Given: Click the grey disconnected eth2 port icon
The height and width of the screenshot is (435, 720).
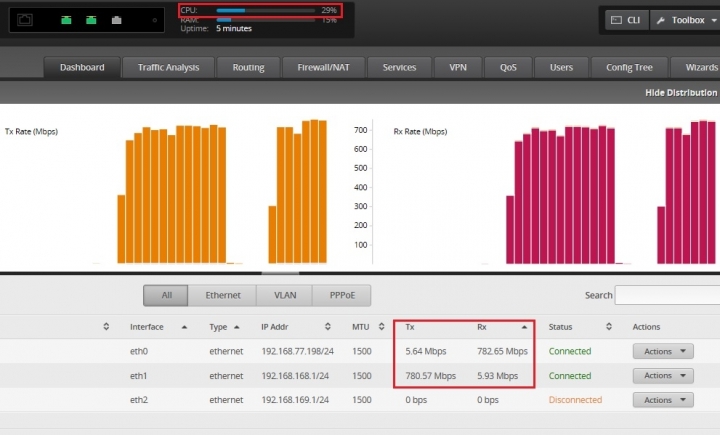Looking at the screenshot, I should 117,20.
